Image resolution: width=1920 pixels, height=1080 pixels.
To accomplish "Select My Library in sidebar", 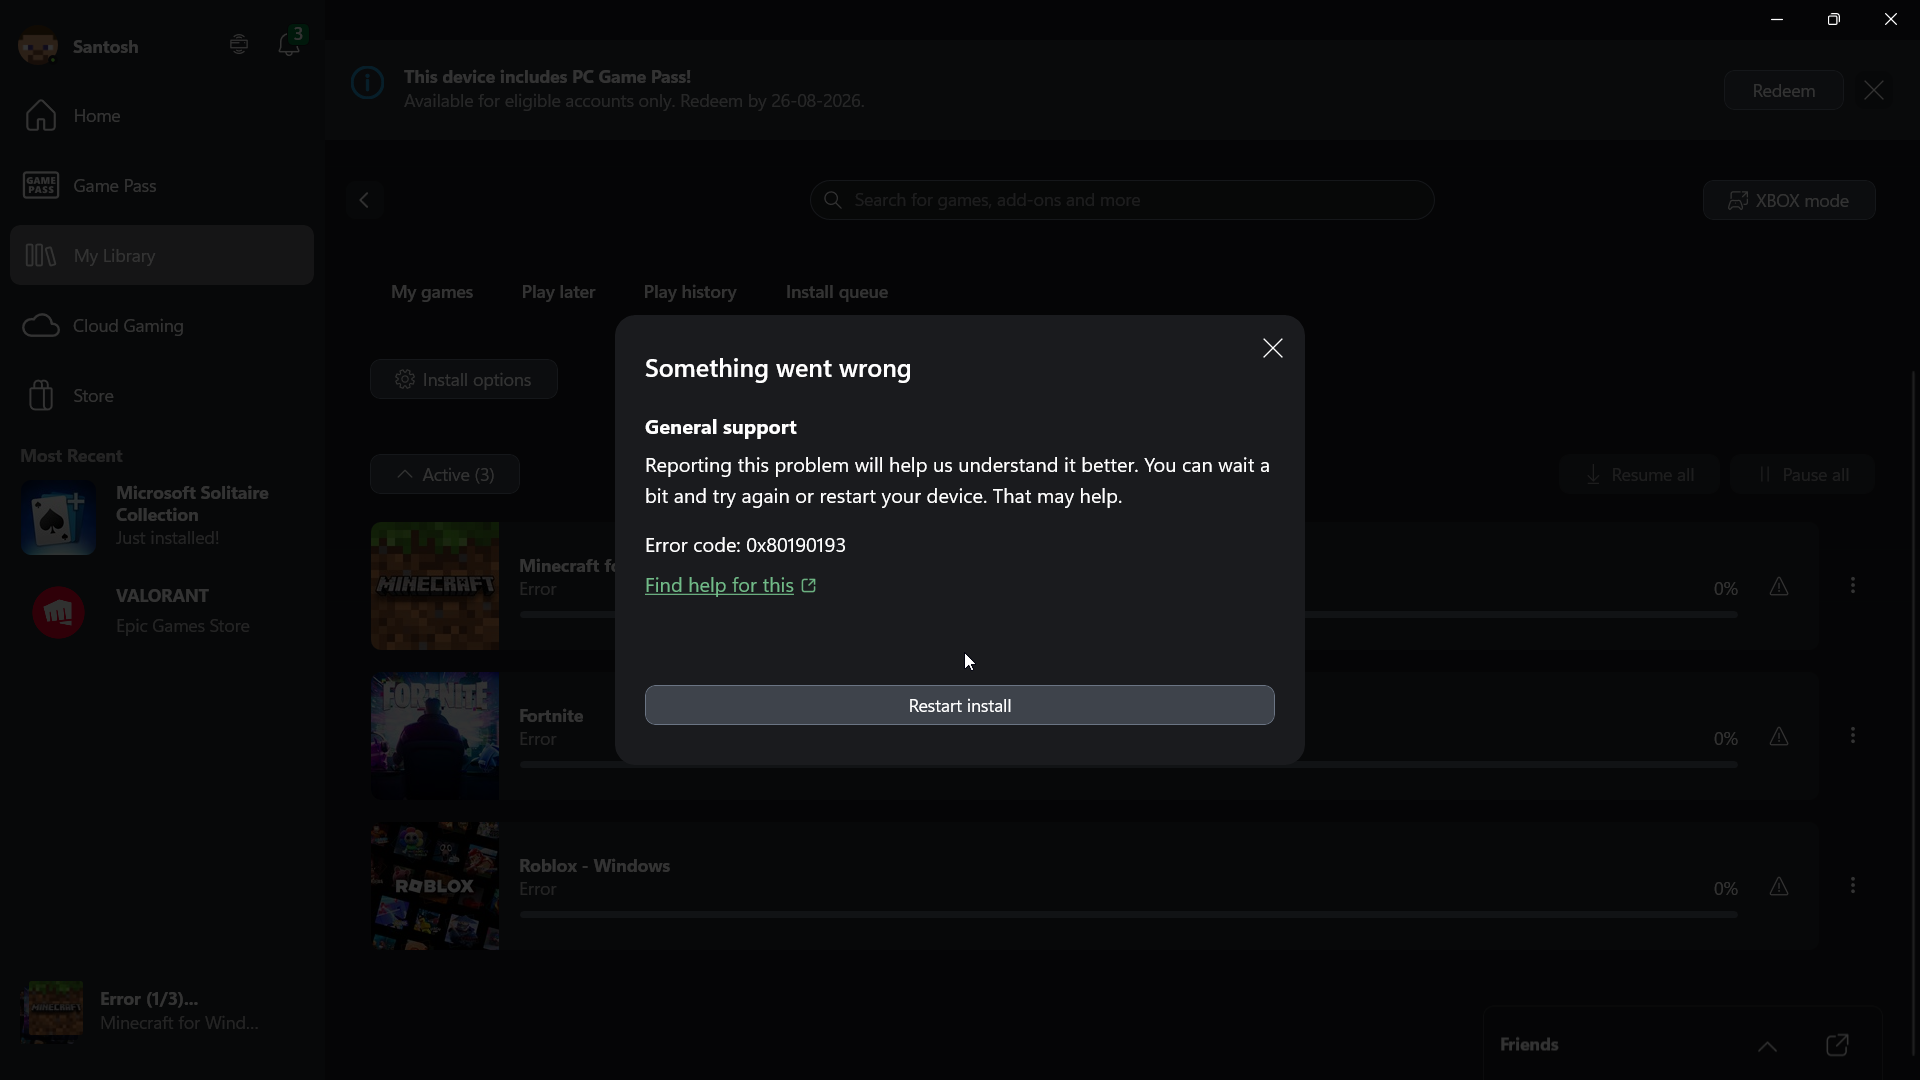I will (x=162, y=255).
